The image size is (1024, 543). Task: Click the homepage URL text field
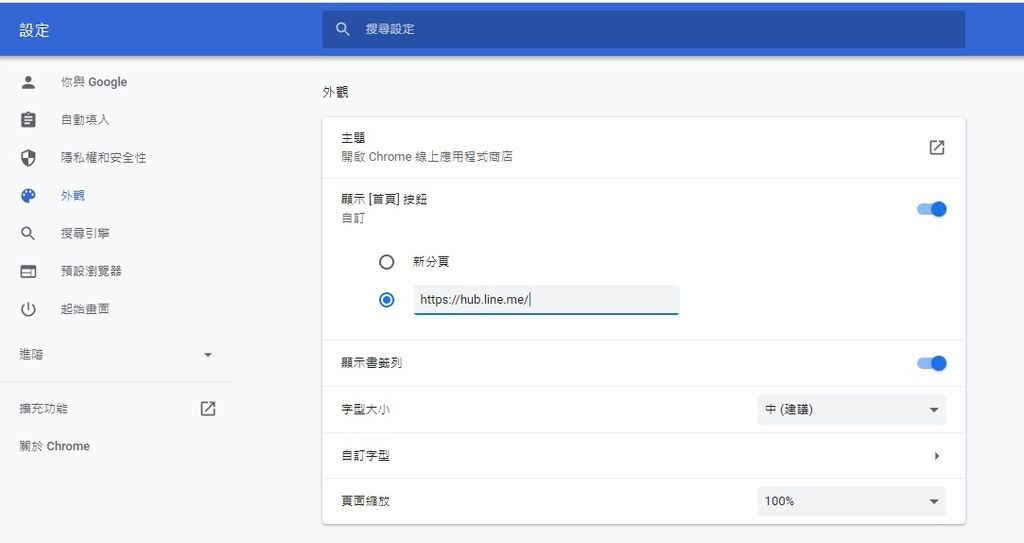click(546, 300)
